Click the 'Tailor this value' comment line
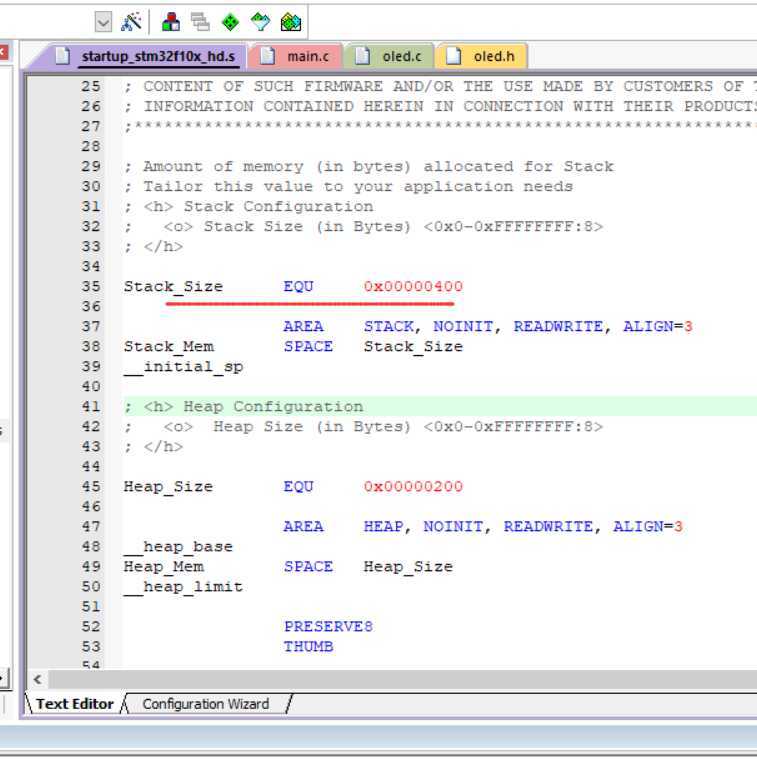This screenshot has height=759, width=757. point(349,187)
